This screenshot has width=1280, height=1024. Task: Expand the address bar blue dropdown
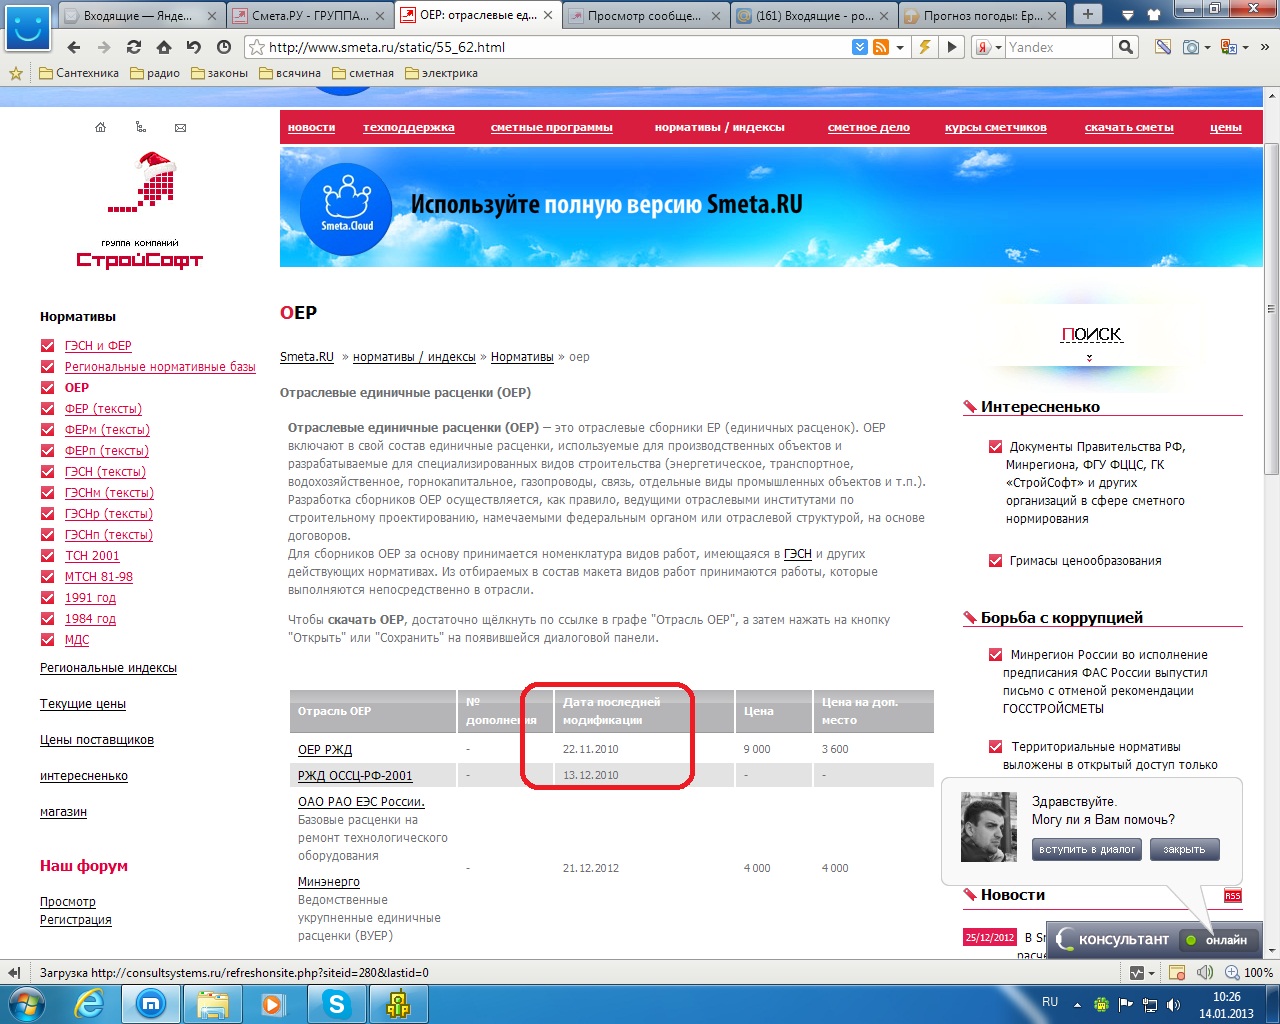coord(860,47)
